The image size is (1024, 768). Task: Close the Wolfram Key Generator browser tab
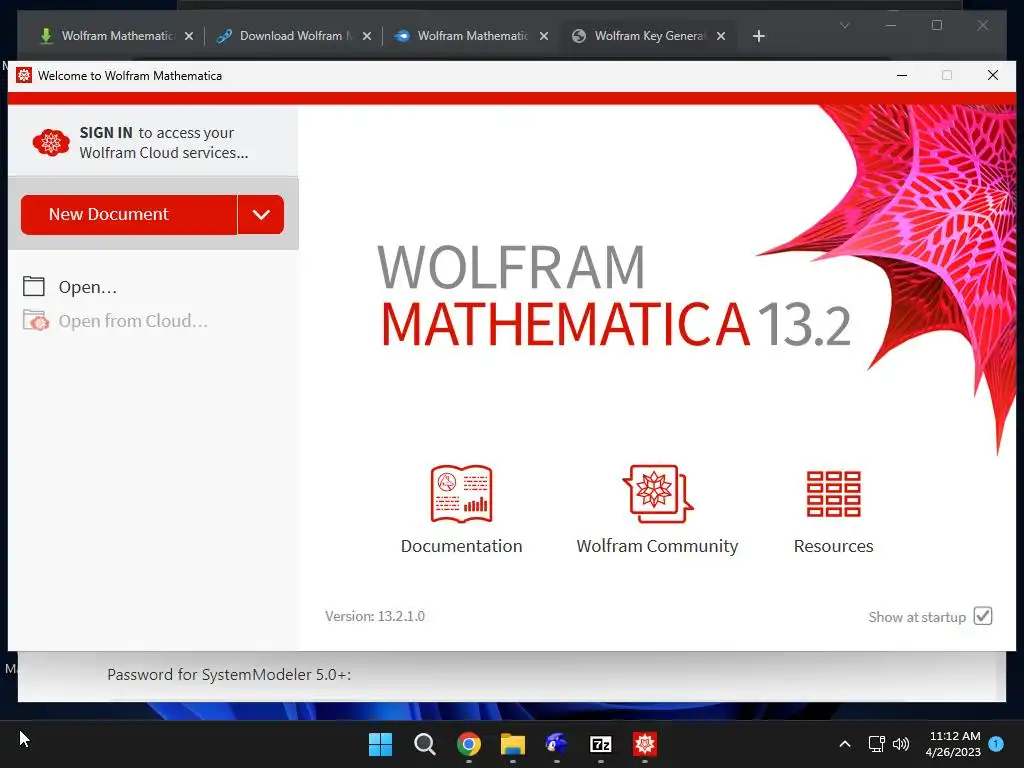721,36
